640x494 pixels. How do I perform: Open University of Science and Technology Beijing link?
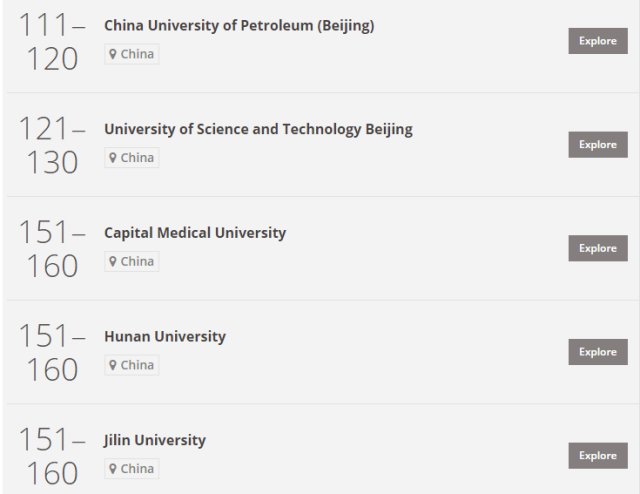(x=258, y=129)
